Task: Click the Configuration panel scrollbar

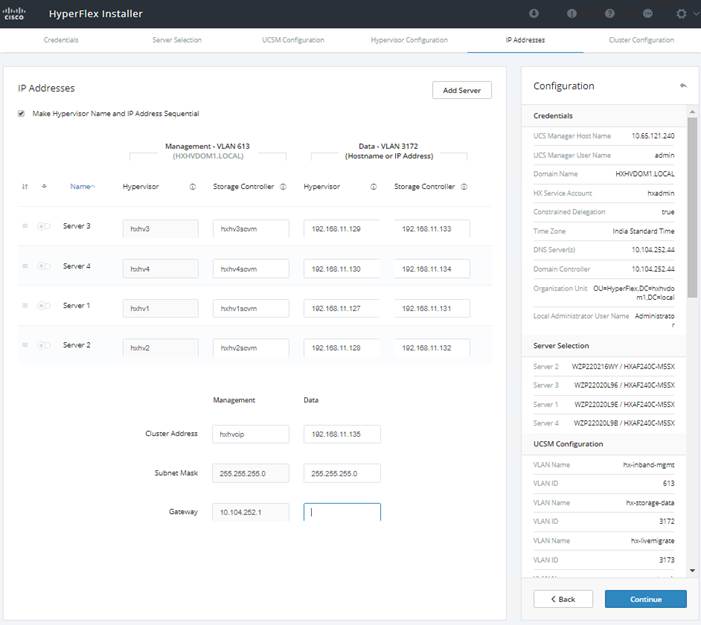Action: click(691, 200)
